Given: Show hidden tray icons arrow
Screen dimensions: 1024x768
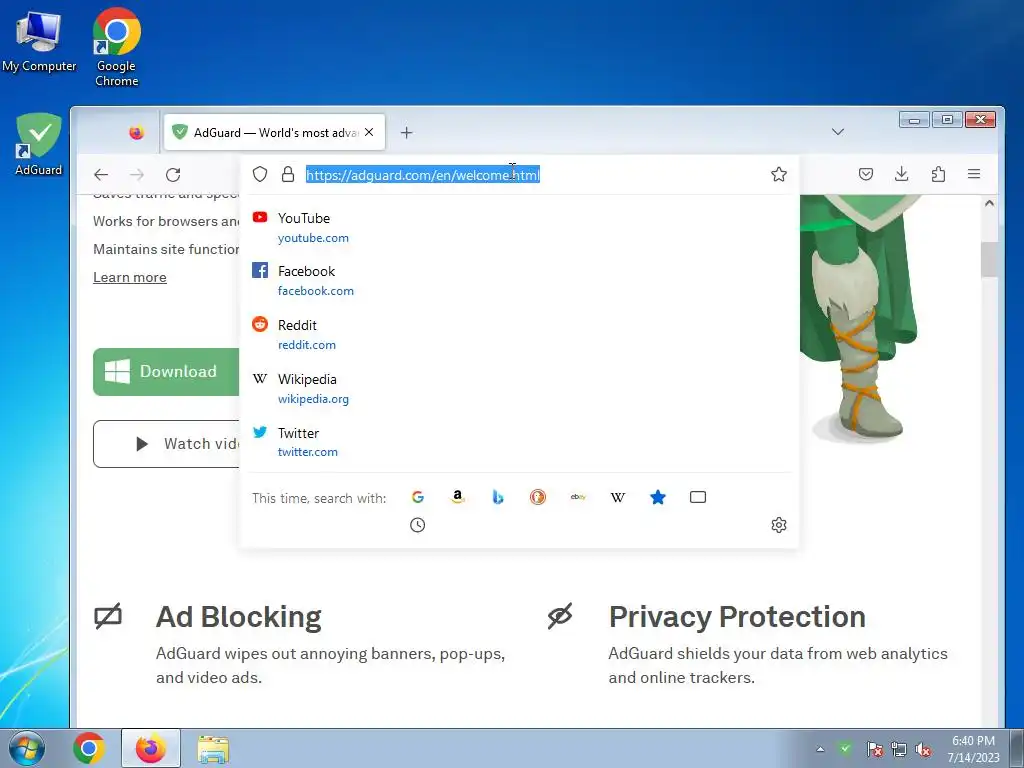Looking at the screenshot, I should [820, 749].
